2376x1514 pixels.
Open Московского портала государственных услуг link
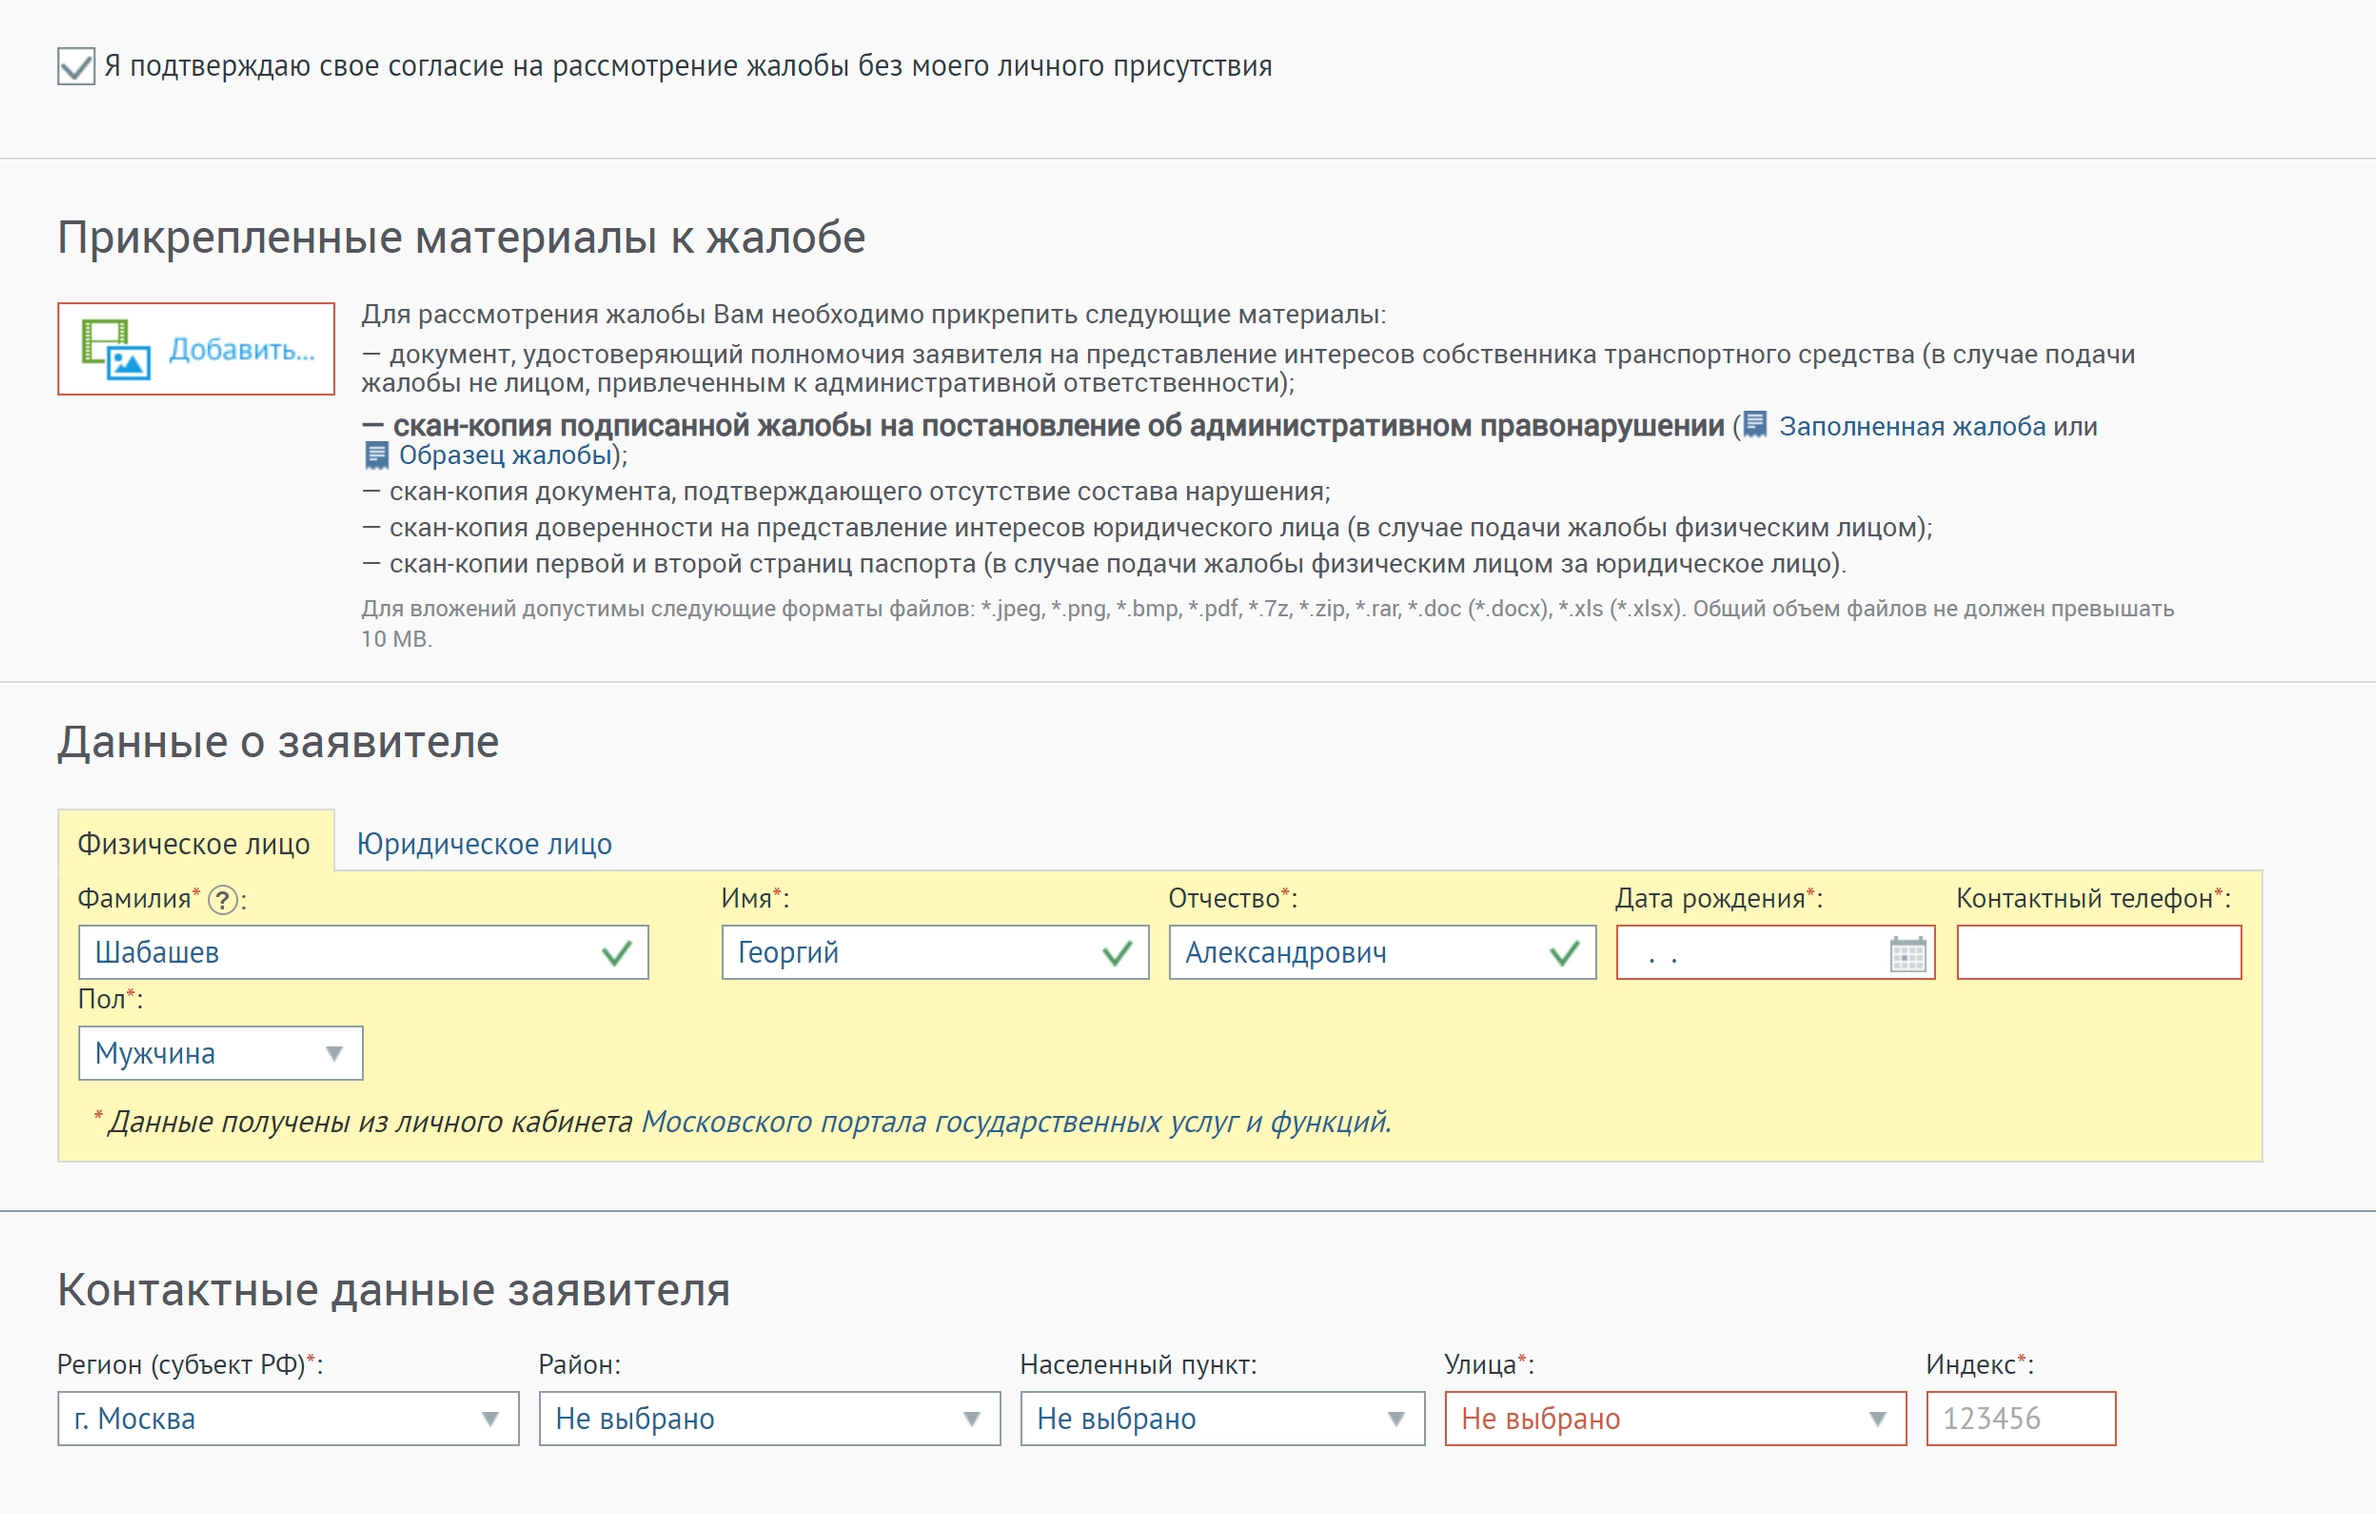1015,1121
